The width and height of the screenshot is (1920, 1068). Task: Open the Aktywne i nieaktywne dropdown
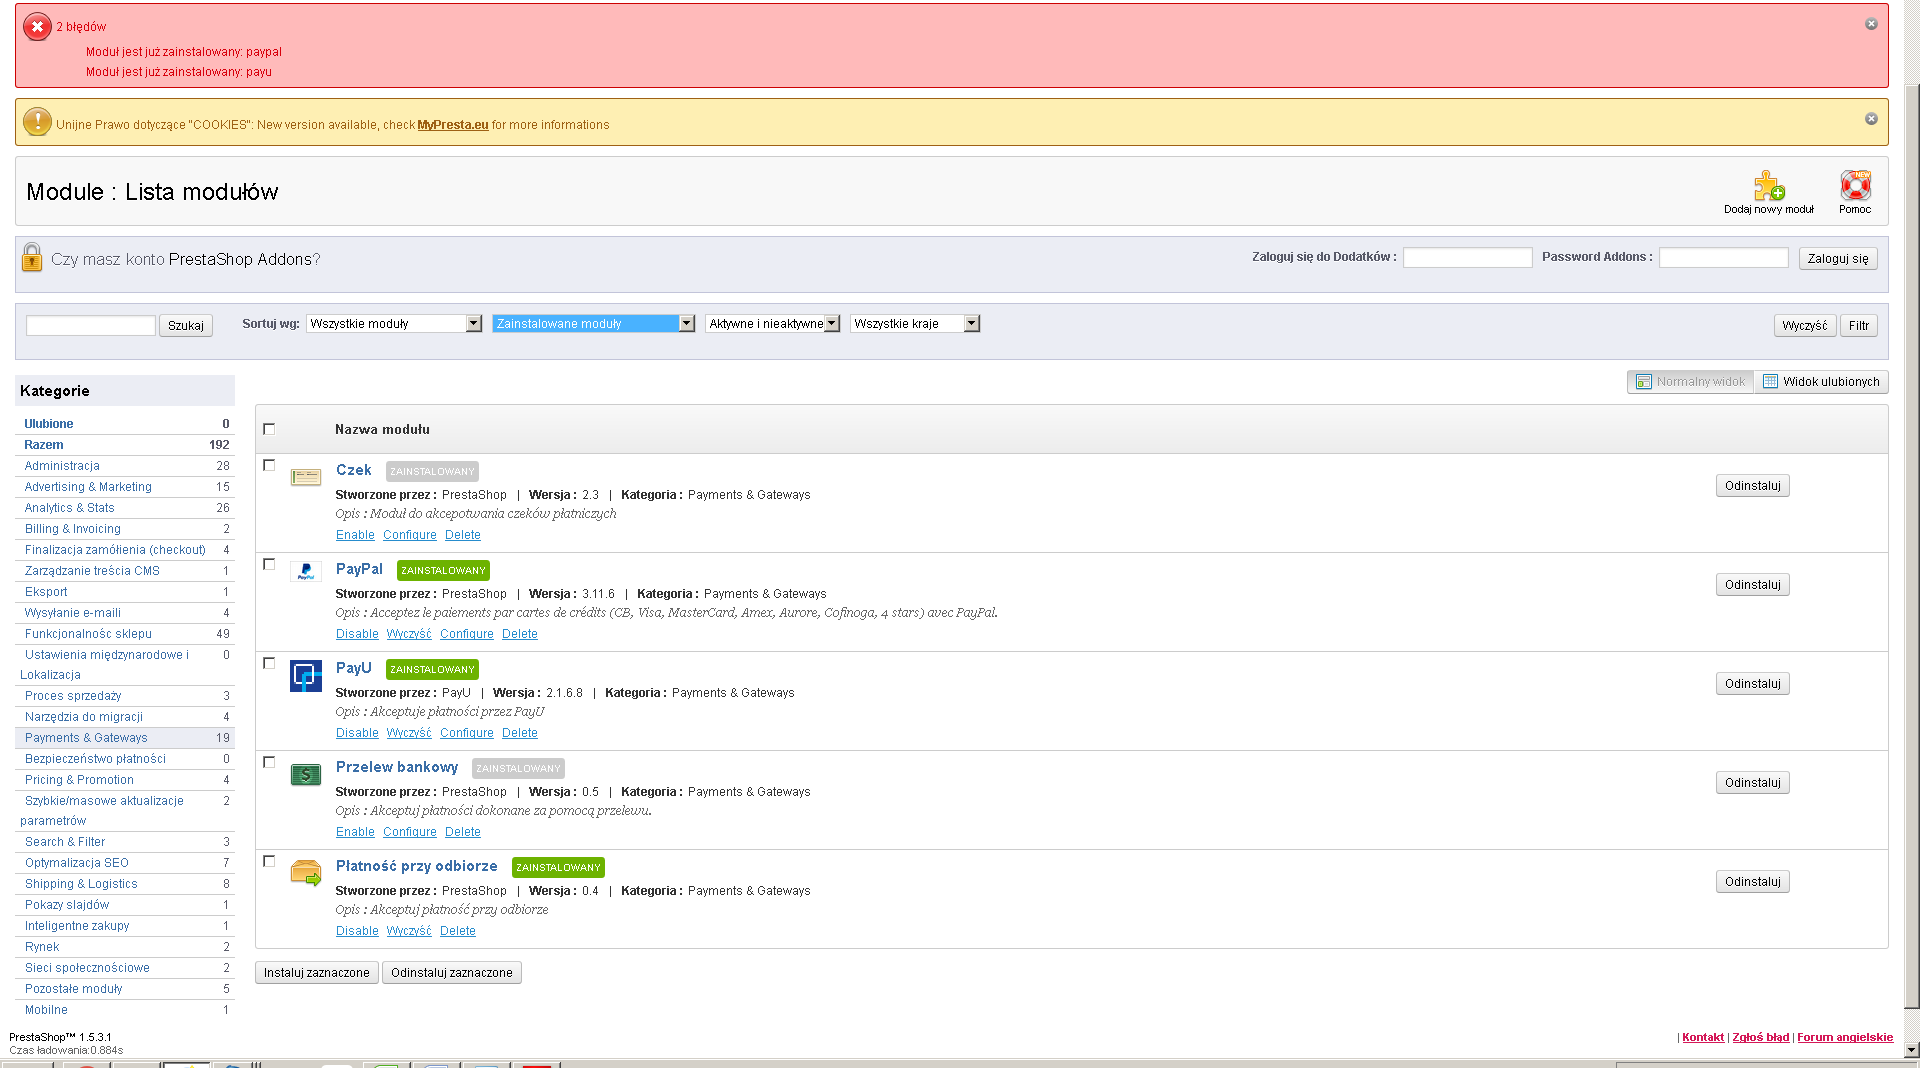pyautogui.click(x=772, y=324)
